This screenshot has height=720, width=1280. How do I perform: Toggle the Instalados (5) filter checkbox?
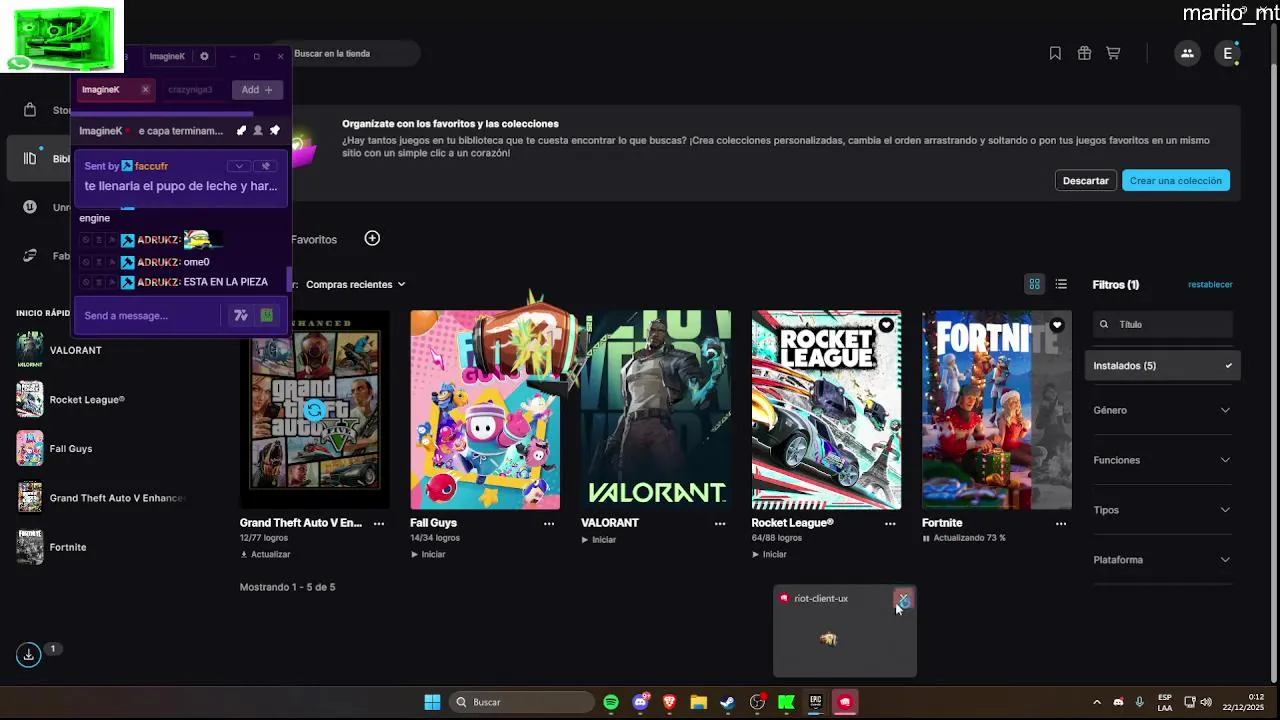click(1162, 365)
